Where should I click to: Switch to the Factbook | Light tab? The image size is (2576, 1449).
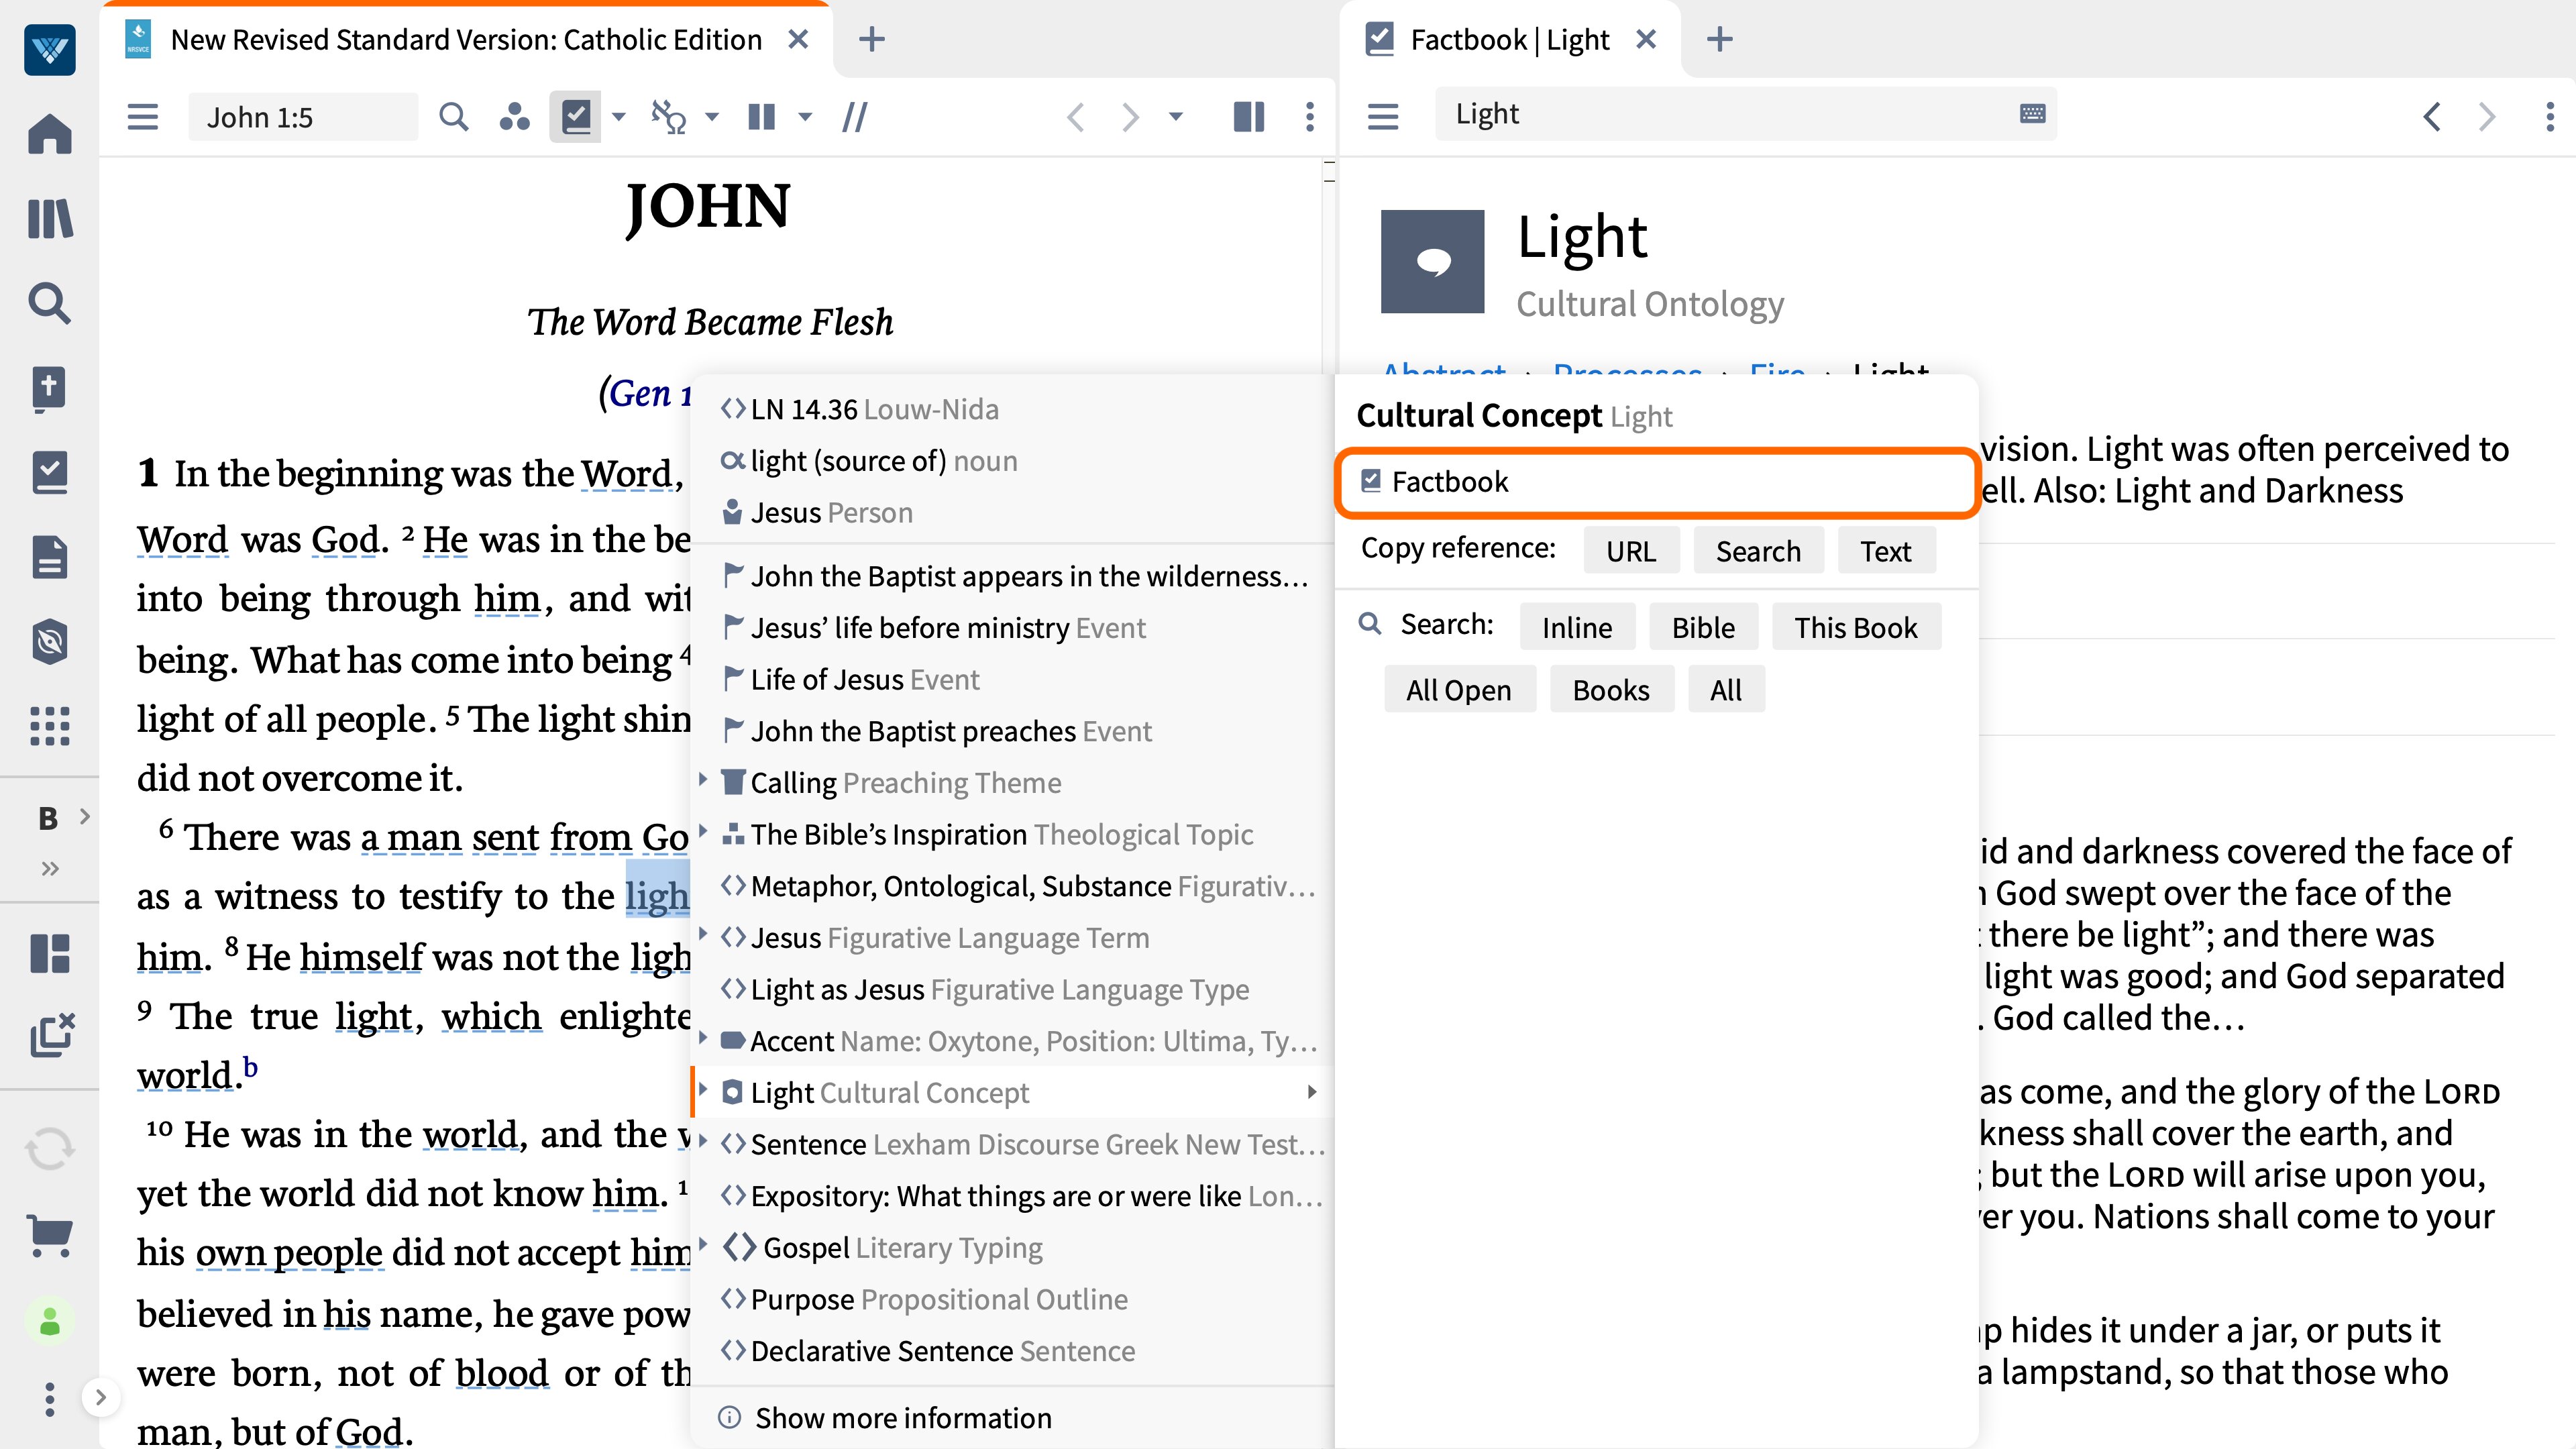click(1510, 40)
